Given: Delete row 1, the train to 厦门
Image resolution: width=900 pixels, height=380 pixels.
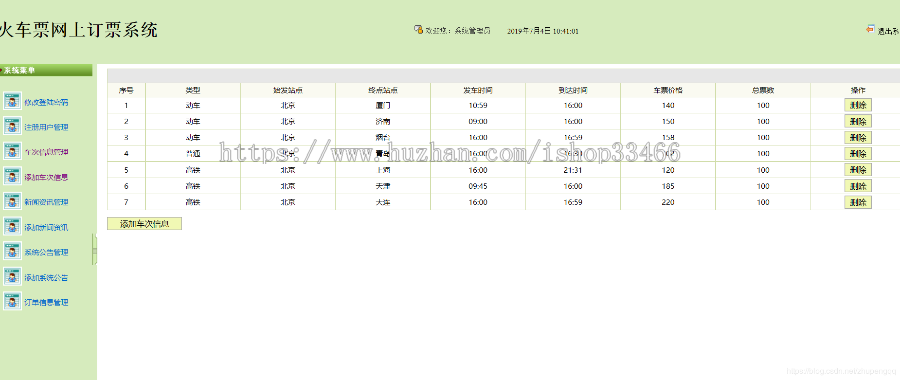Looking at the screenshot, I should point(858,105).
